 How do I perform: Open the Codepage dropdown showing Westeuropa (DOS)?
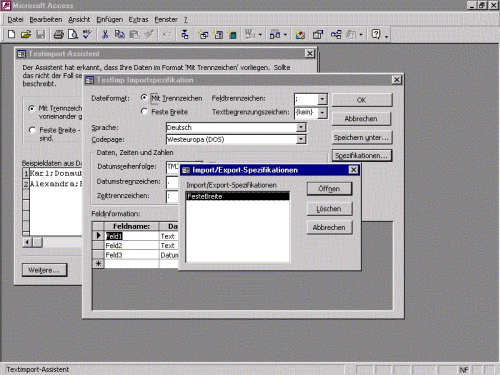pyautogui.click(x=301, y=139)
